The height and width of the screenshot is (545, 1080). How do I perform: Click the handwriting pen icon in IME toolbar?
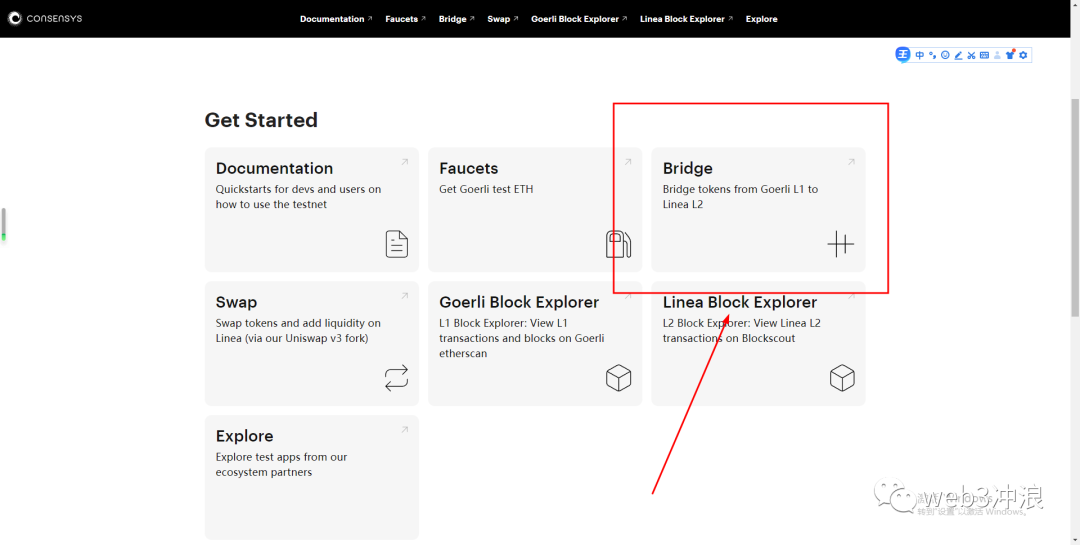958,55
